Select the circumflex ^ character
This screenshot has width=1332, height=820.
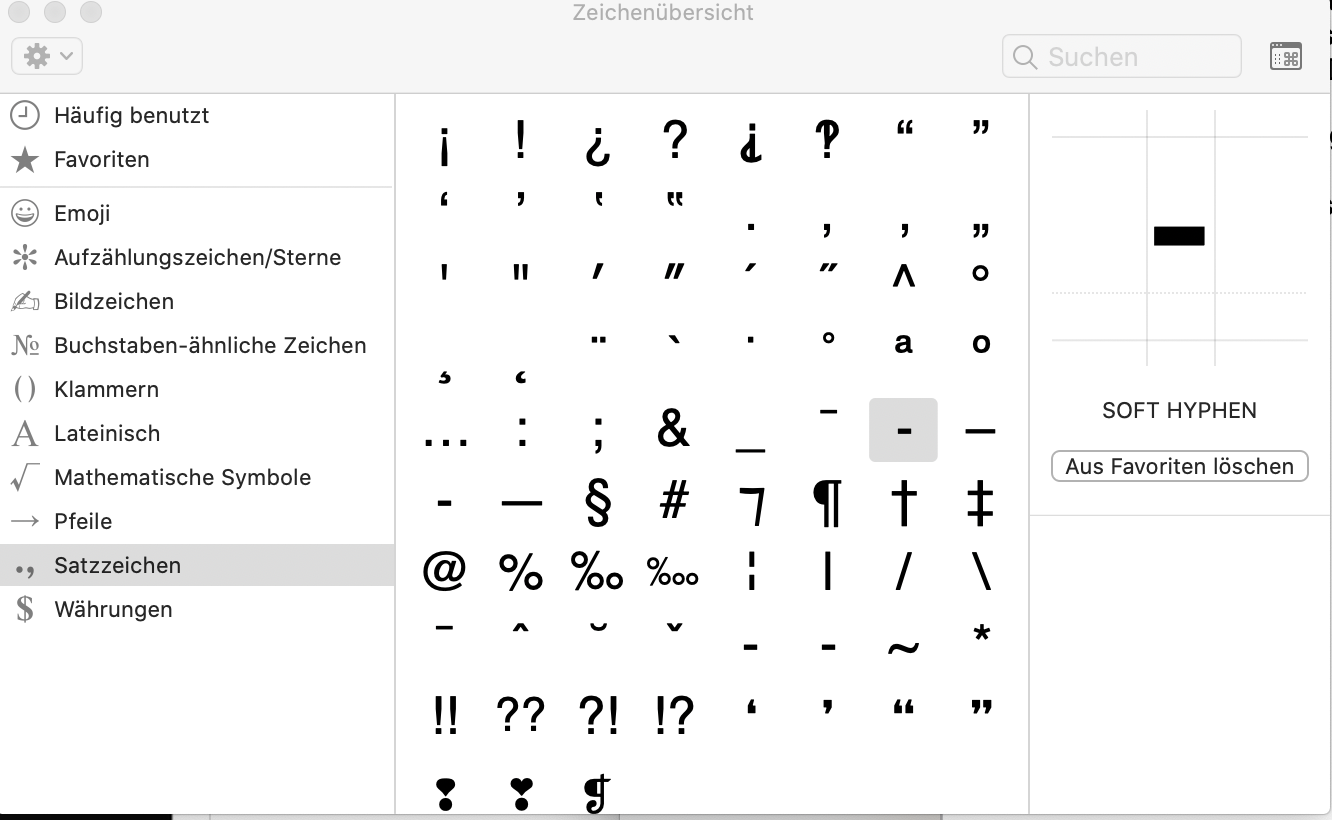coord(904,274)
